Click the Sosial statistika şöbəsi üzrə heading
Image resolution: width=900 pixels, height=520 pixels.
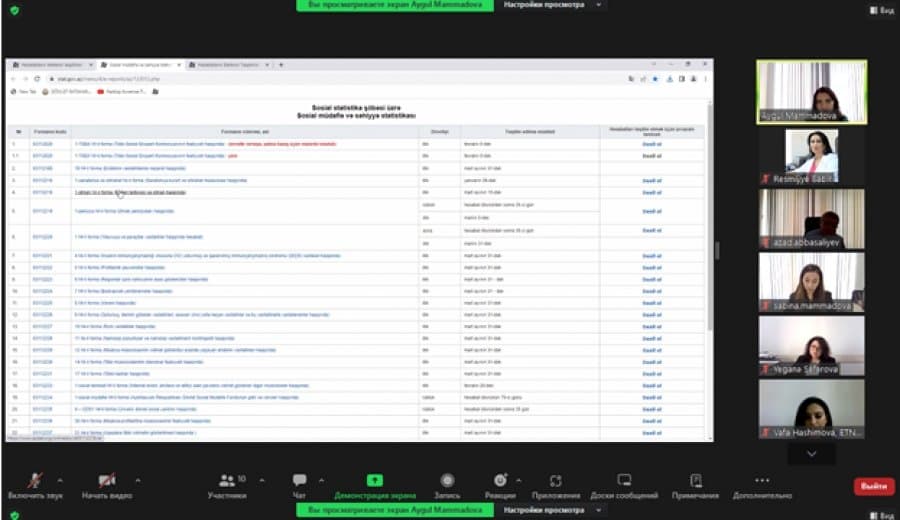(x=356, y=107)
